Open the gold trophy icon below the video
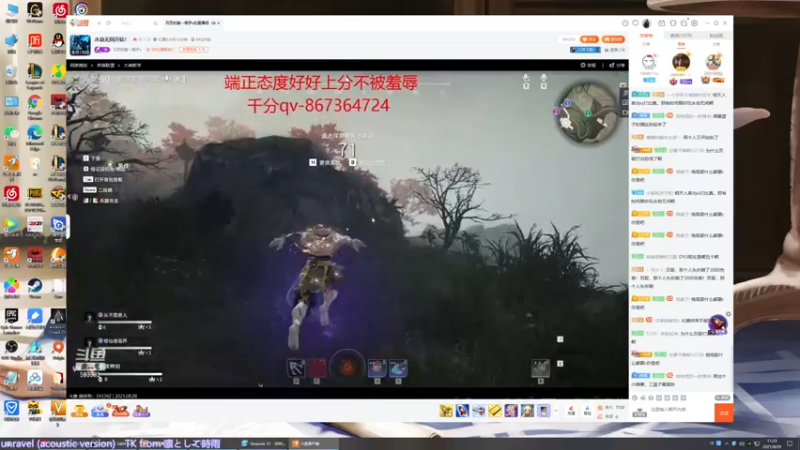 pos(79,411)
